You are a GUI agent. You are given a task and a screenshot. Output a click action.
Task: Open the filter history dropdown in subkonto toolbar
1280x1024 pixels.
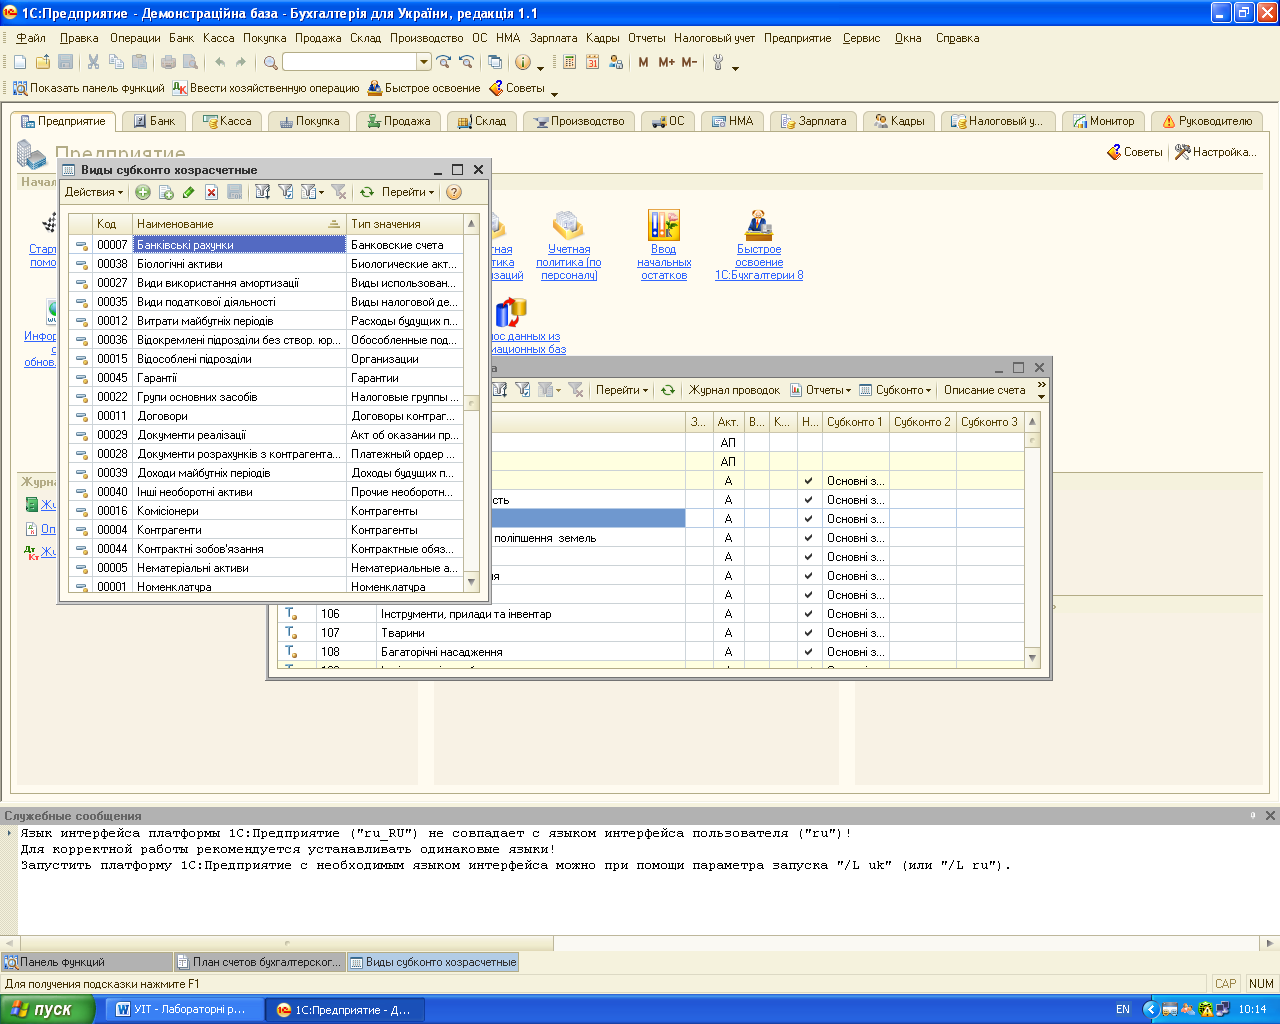[313, 192]
